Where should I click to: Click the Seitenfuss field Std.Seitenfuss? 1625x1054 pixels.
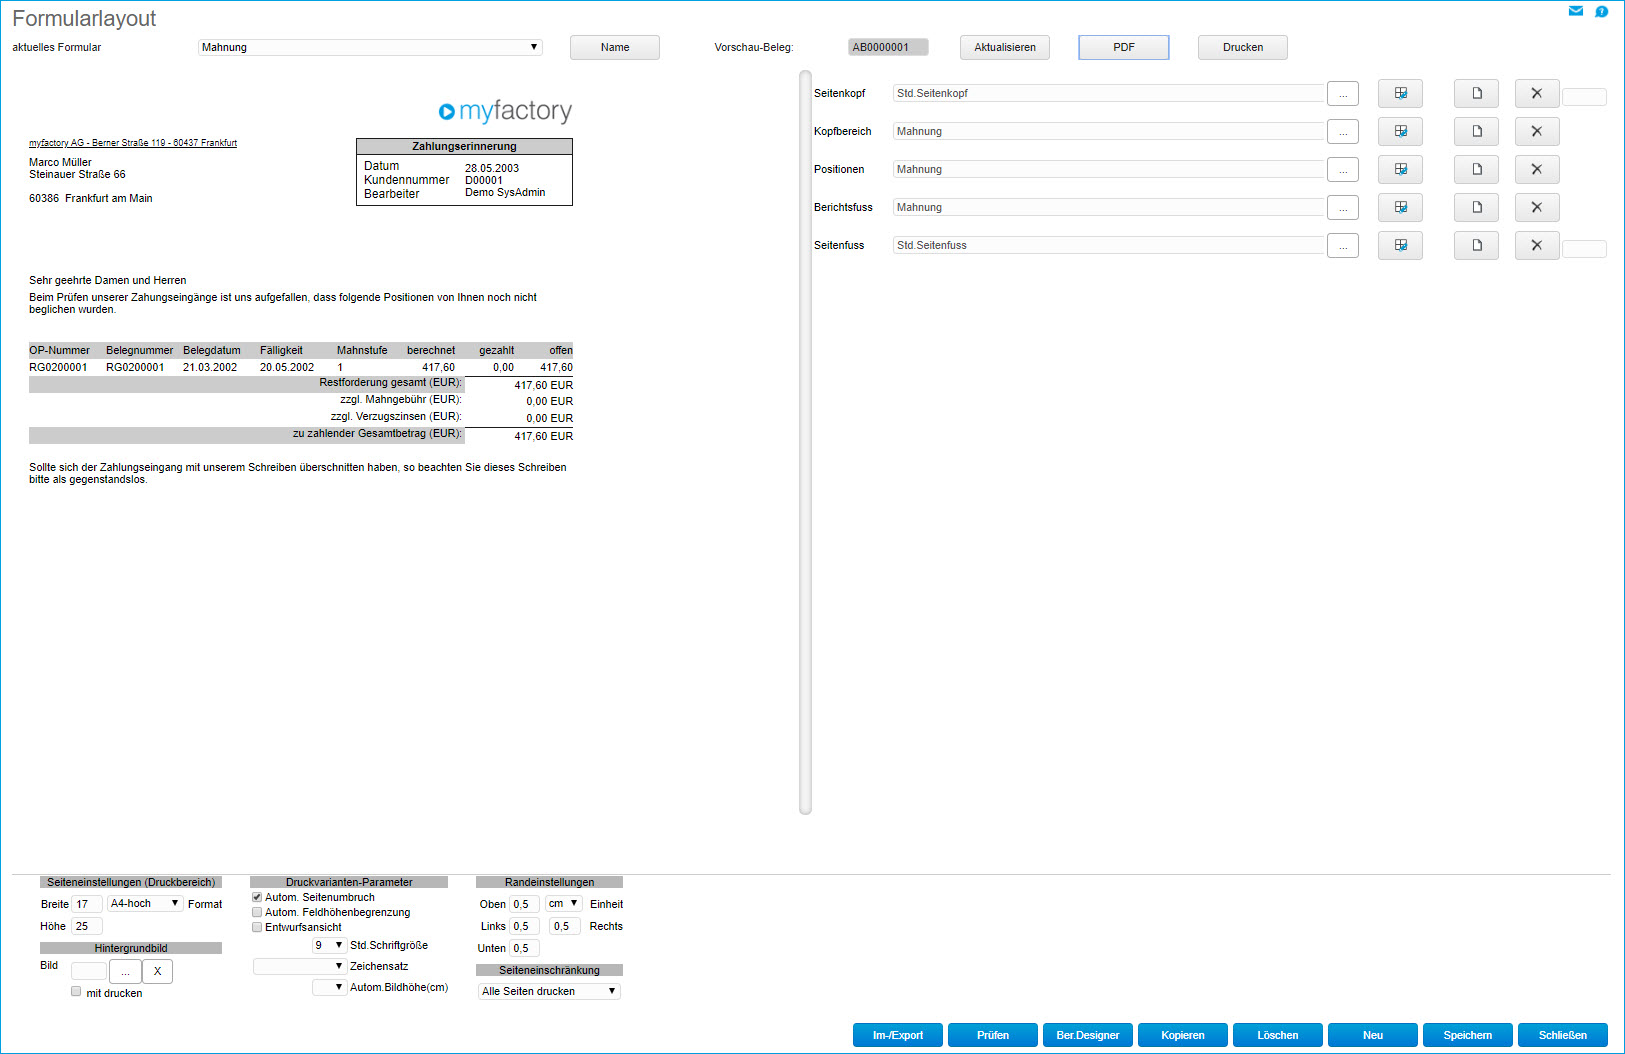[x=1108, y=245]
